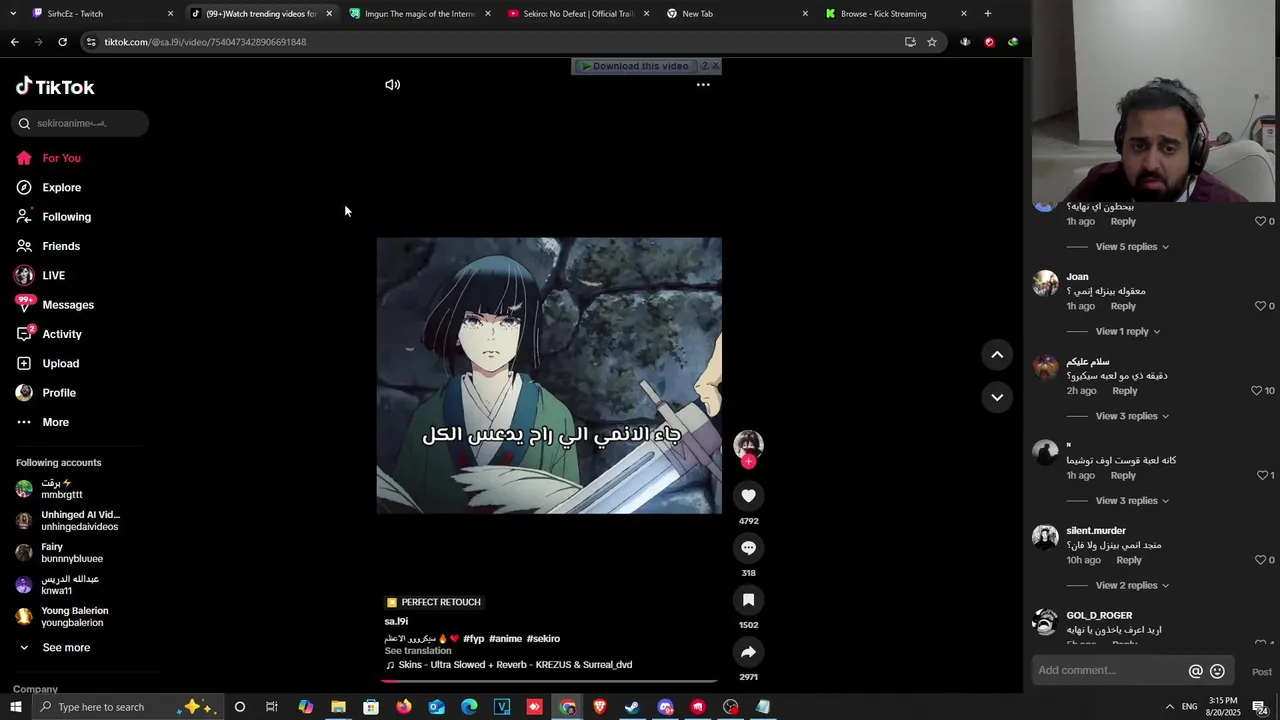The width and height of the screenshot is (1280, 720).
Task: Reload the page in Chrome
Action: pyautogui.click(x=62, y=42)
